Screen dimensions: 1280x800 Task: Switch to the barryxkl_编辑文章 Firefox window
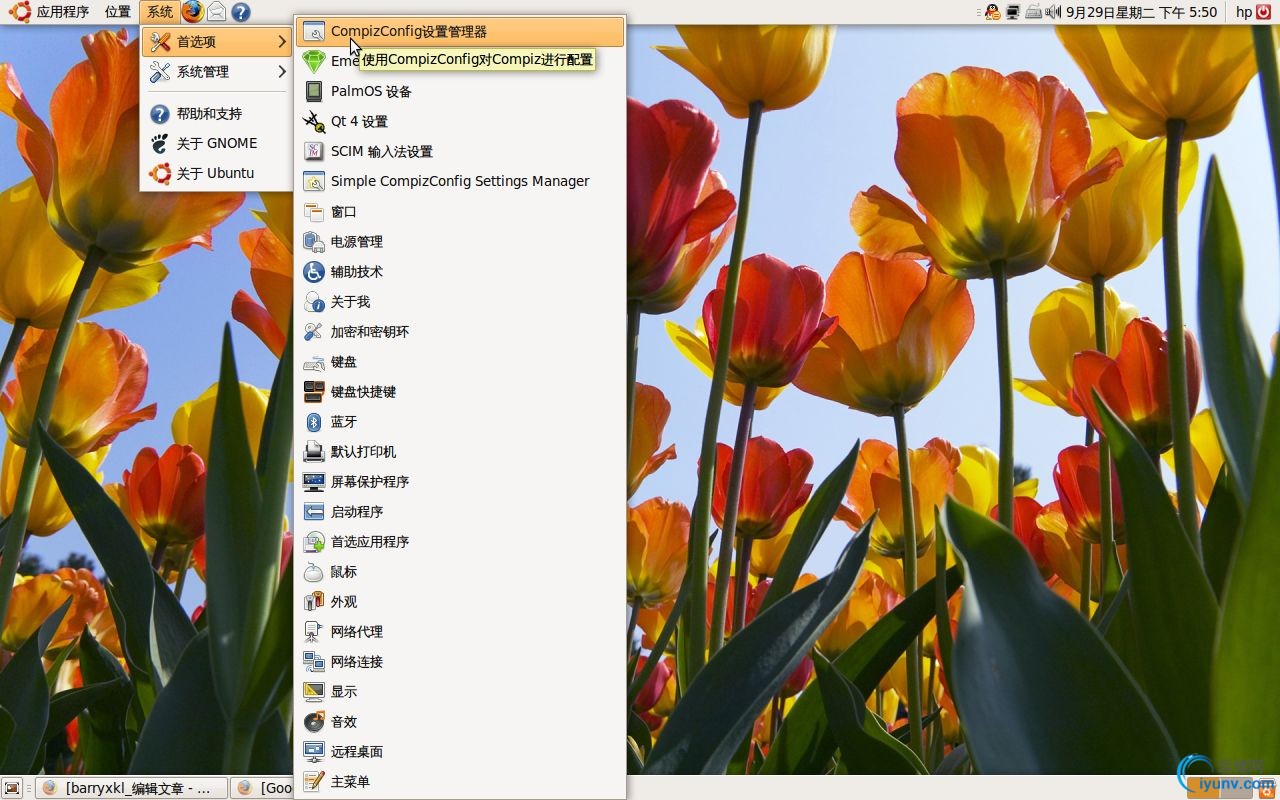(x=130, y=788)
